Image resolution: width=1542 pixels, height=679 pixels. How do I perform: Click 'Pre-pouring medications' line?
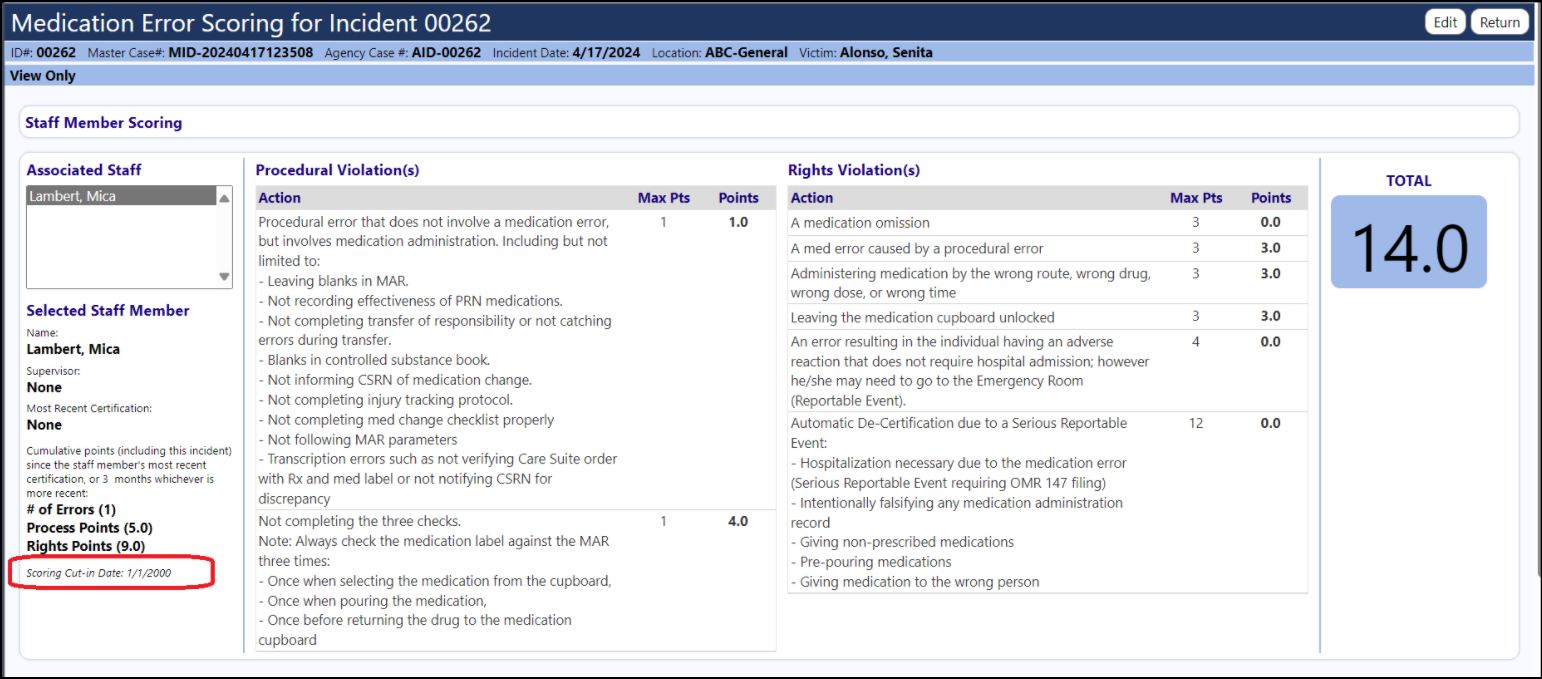coord(871,561)
